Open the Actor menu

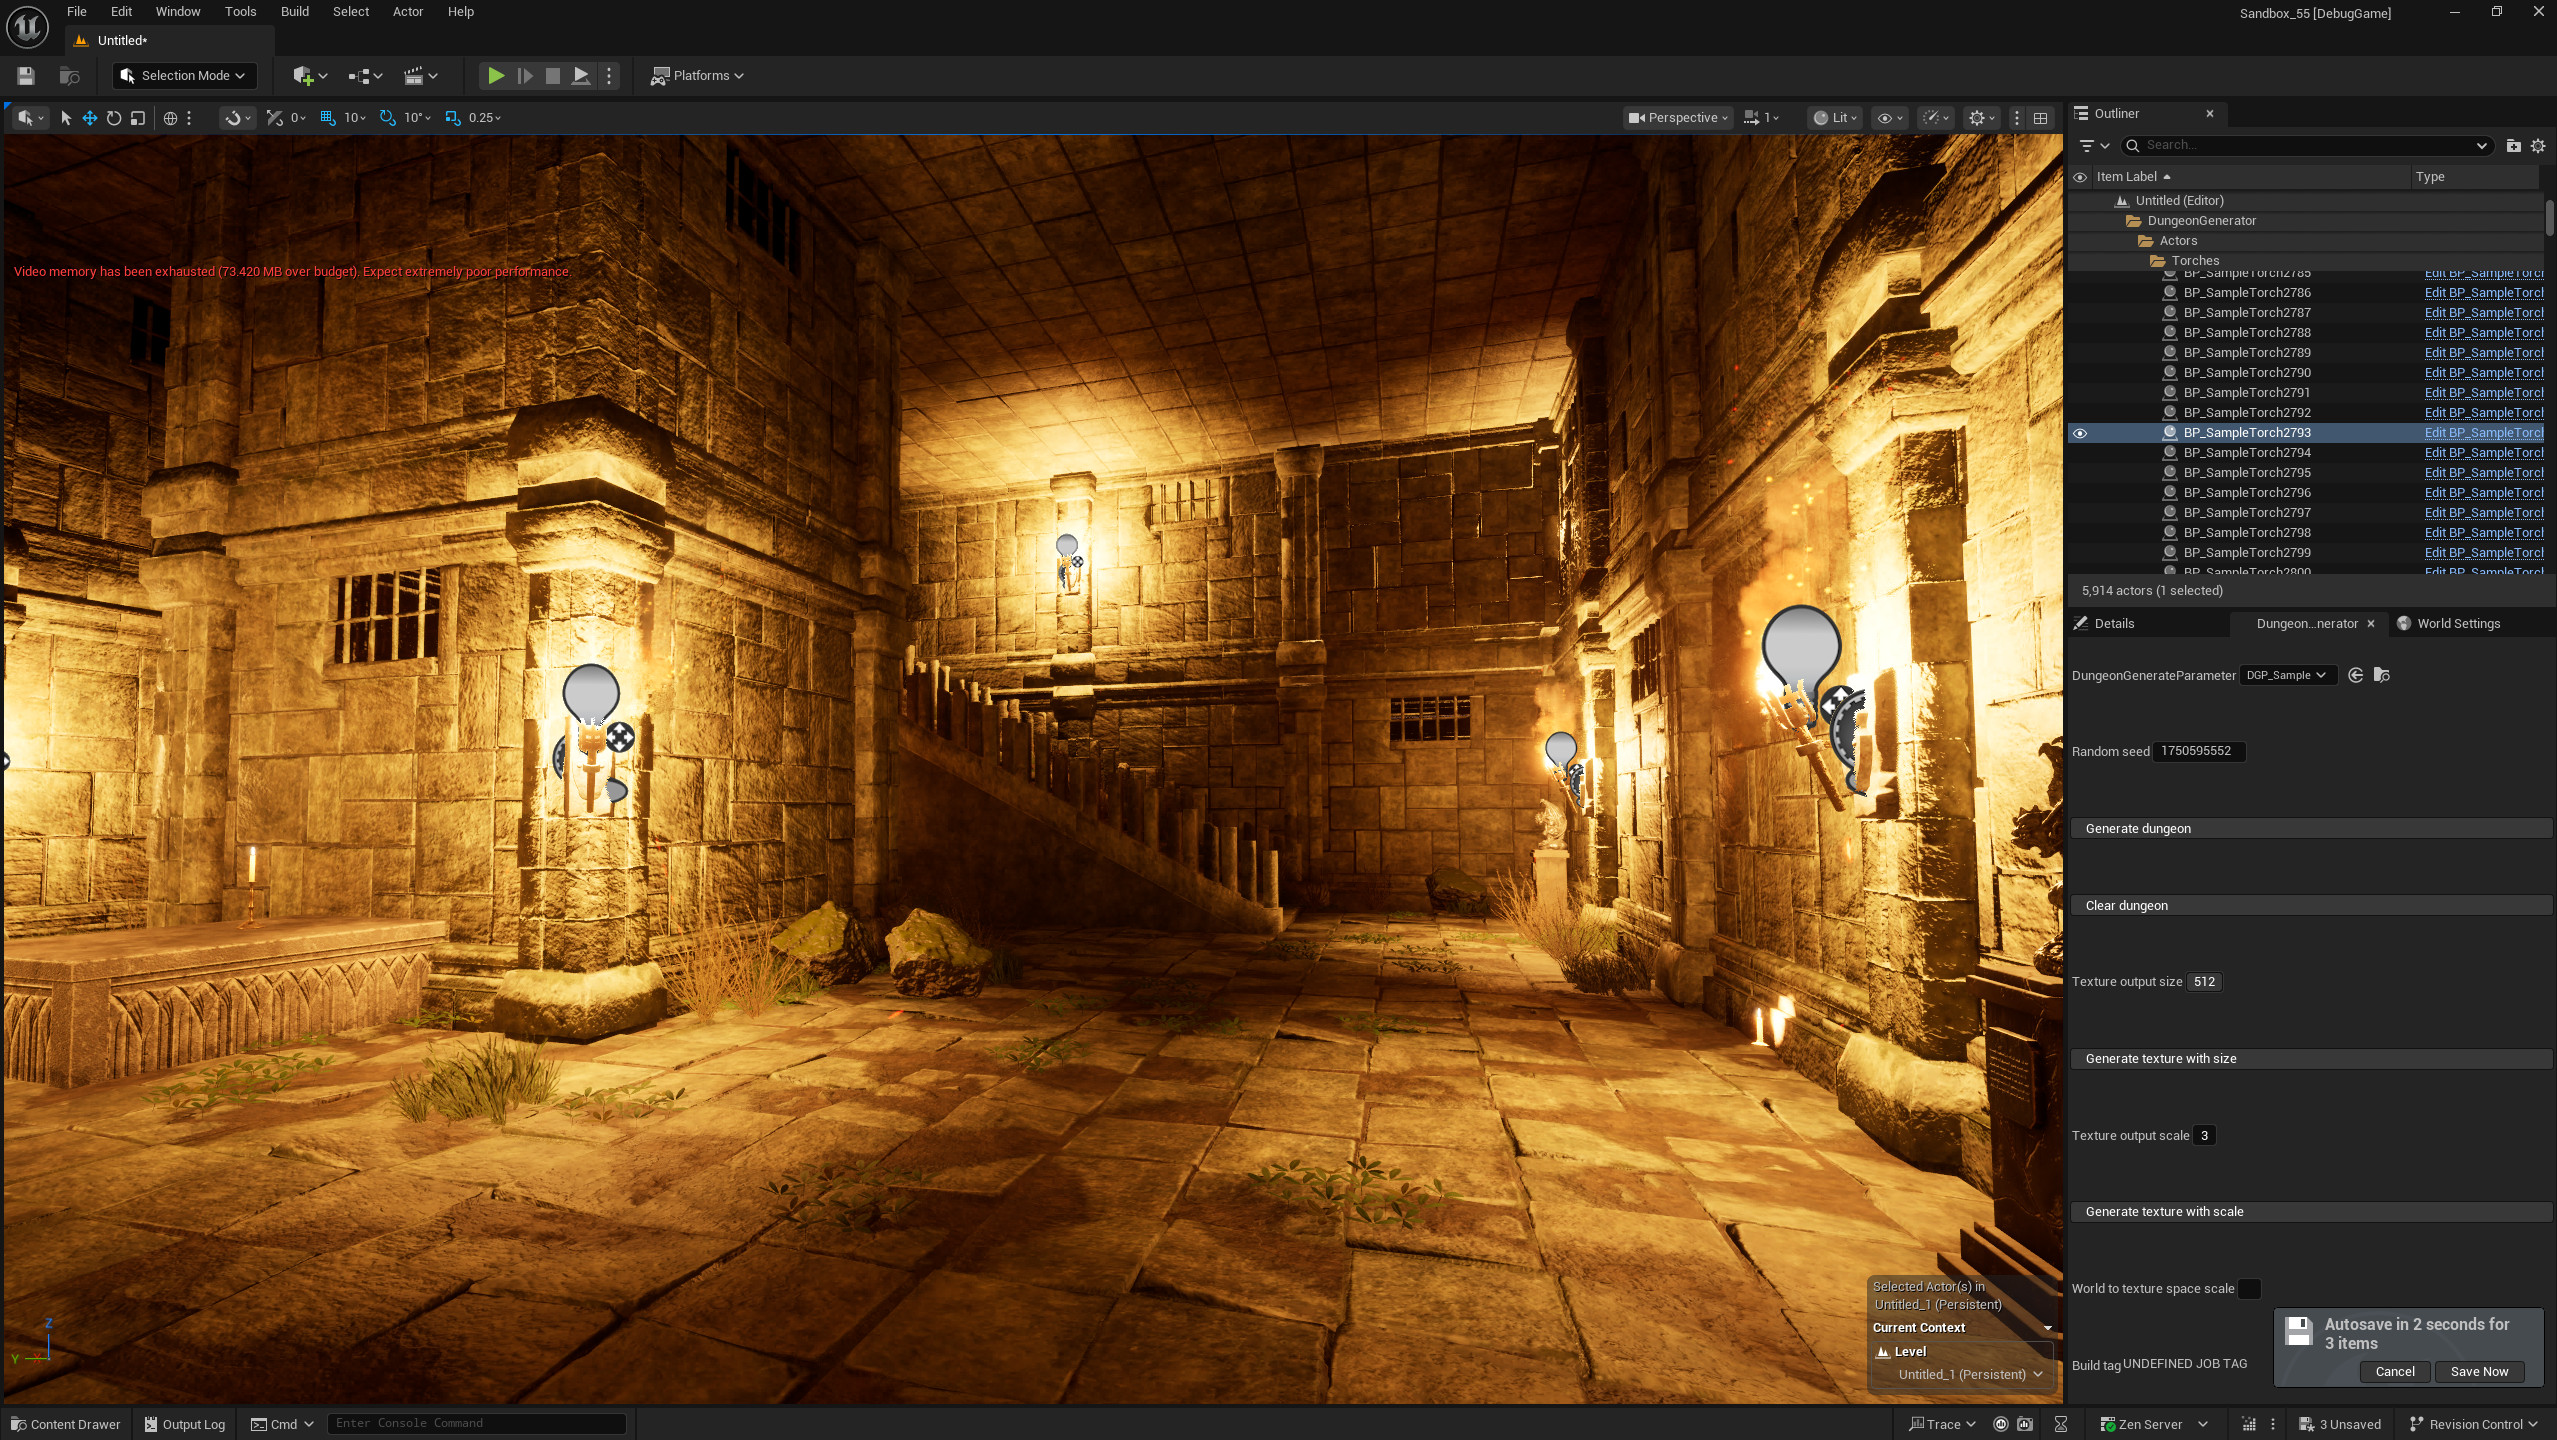point(408,12)
